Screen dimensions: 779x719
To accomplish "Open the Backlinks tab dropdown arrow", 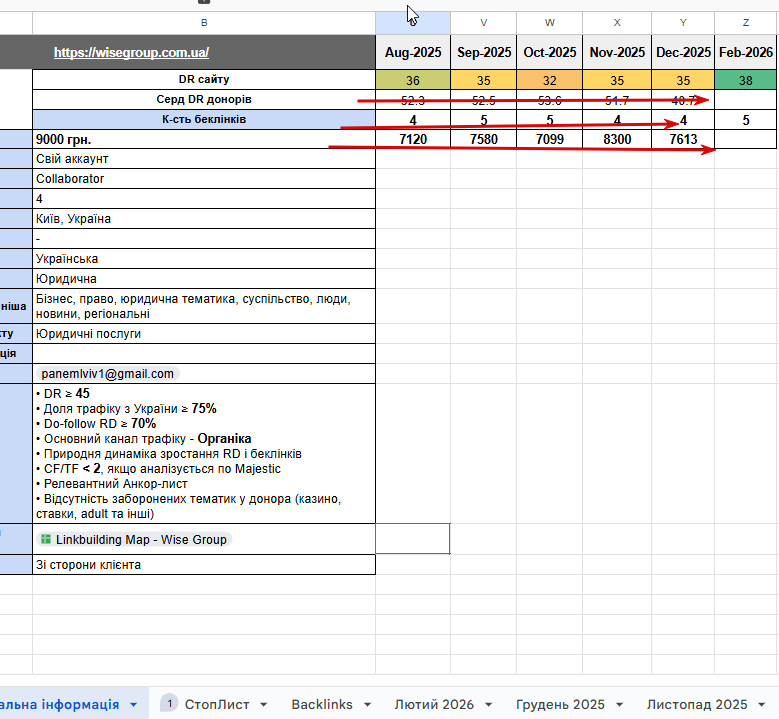I will 367,705.
